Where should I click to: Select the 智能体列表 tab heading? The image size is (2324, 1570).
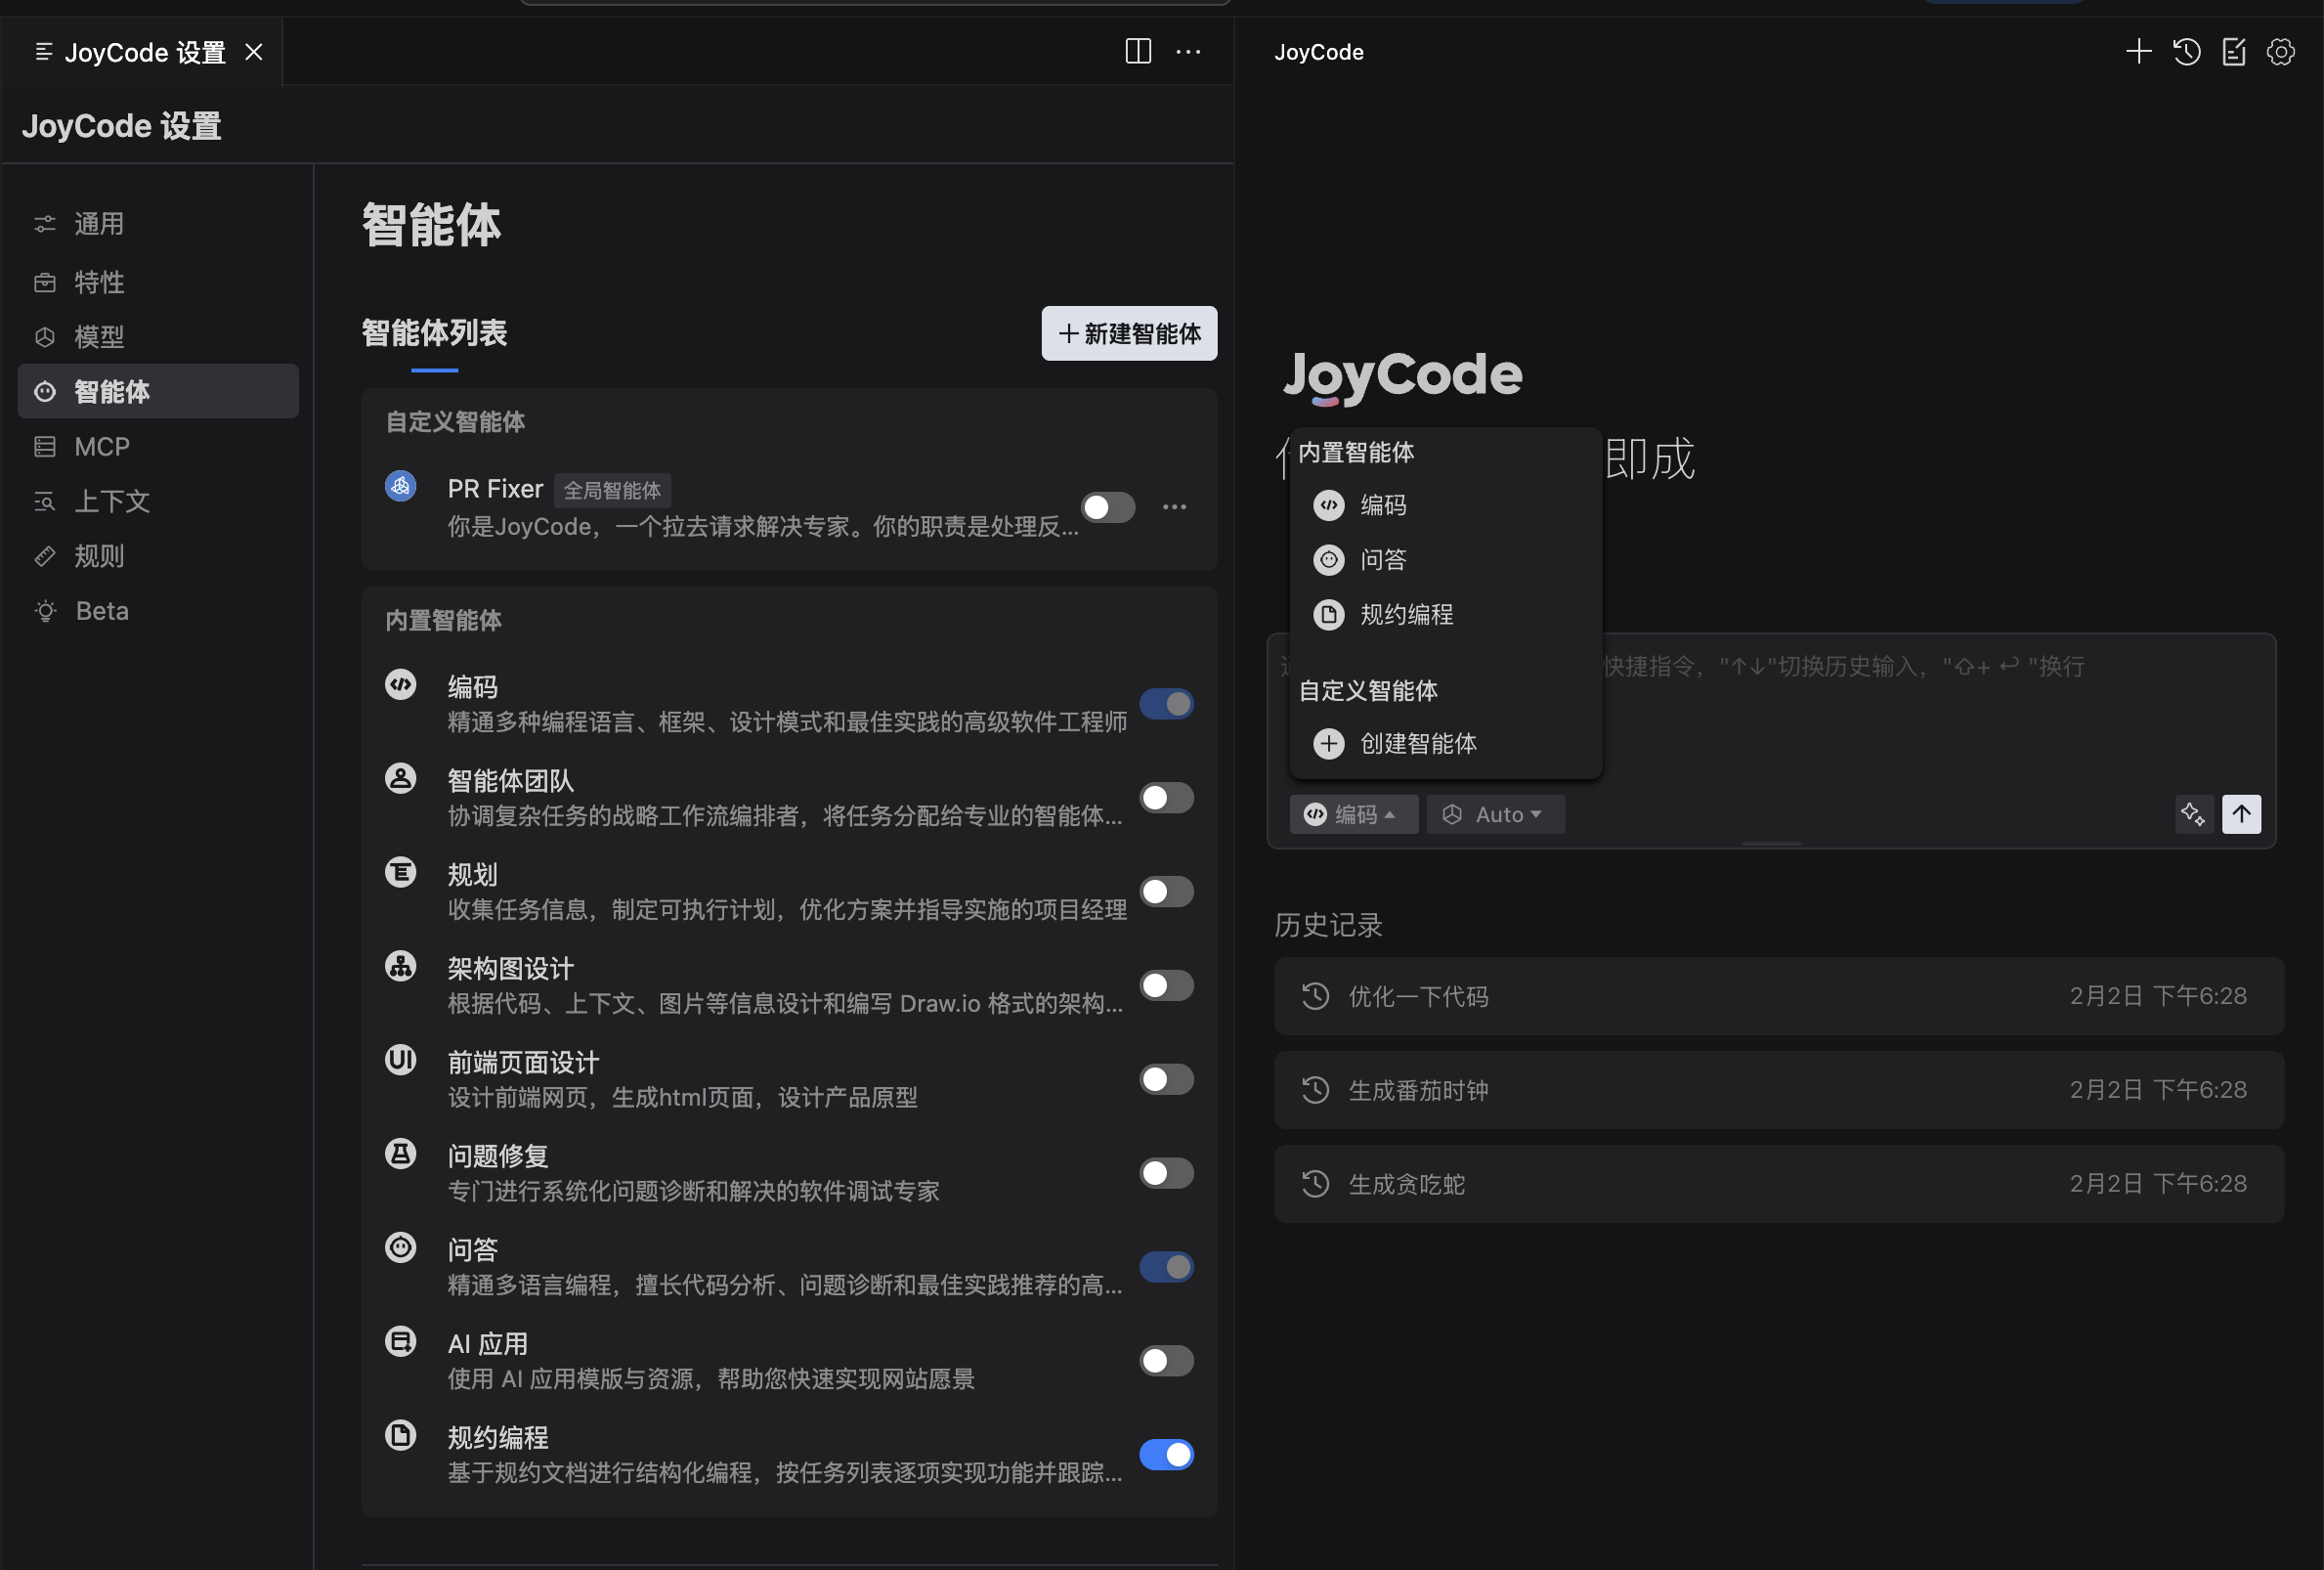(x=434, y=333)
